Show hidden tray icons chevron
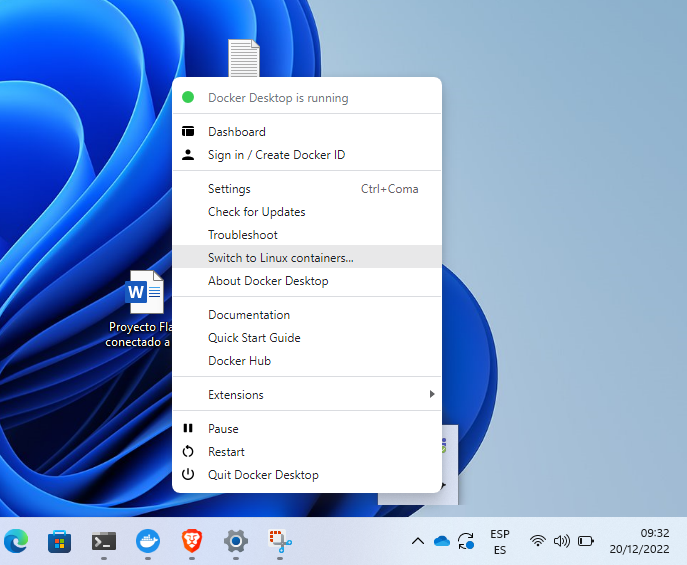Screen dimensions: 687x565 pos(418,541)
